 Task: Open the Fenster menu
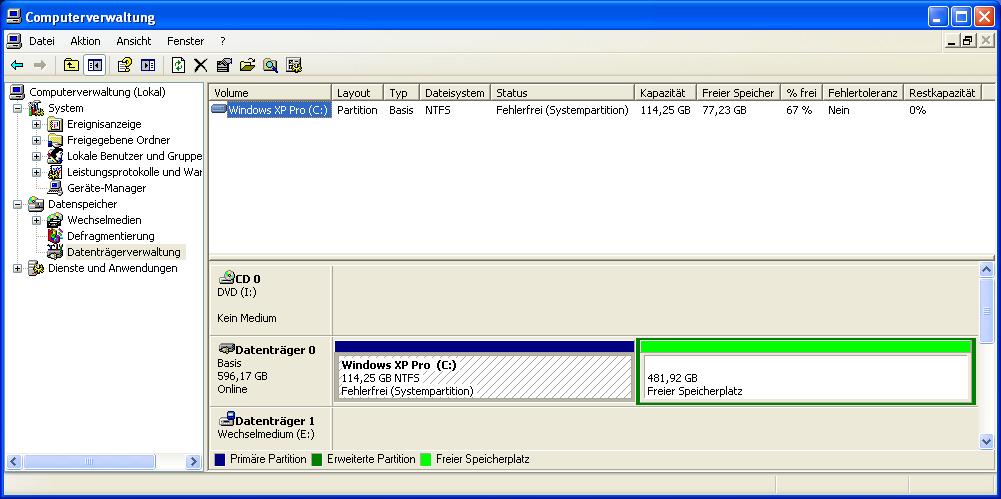point(186,41)
